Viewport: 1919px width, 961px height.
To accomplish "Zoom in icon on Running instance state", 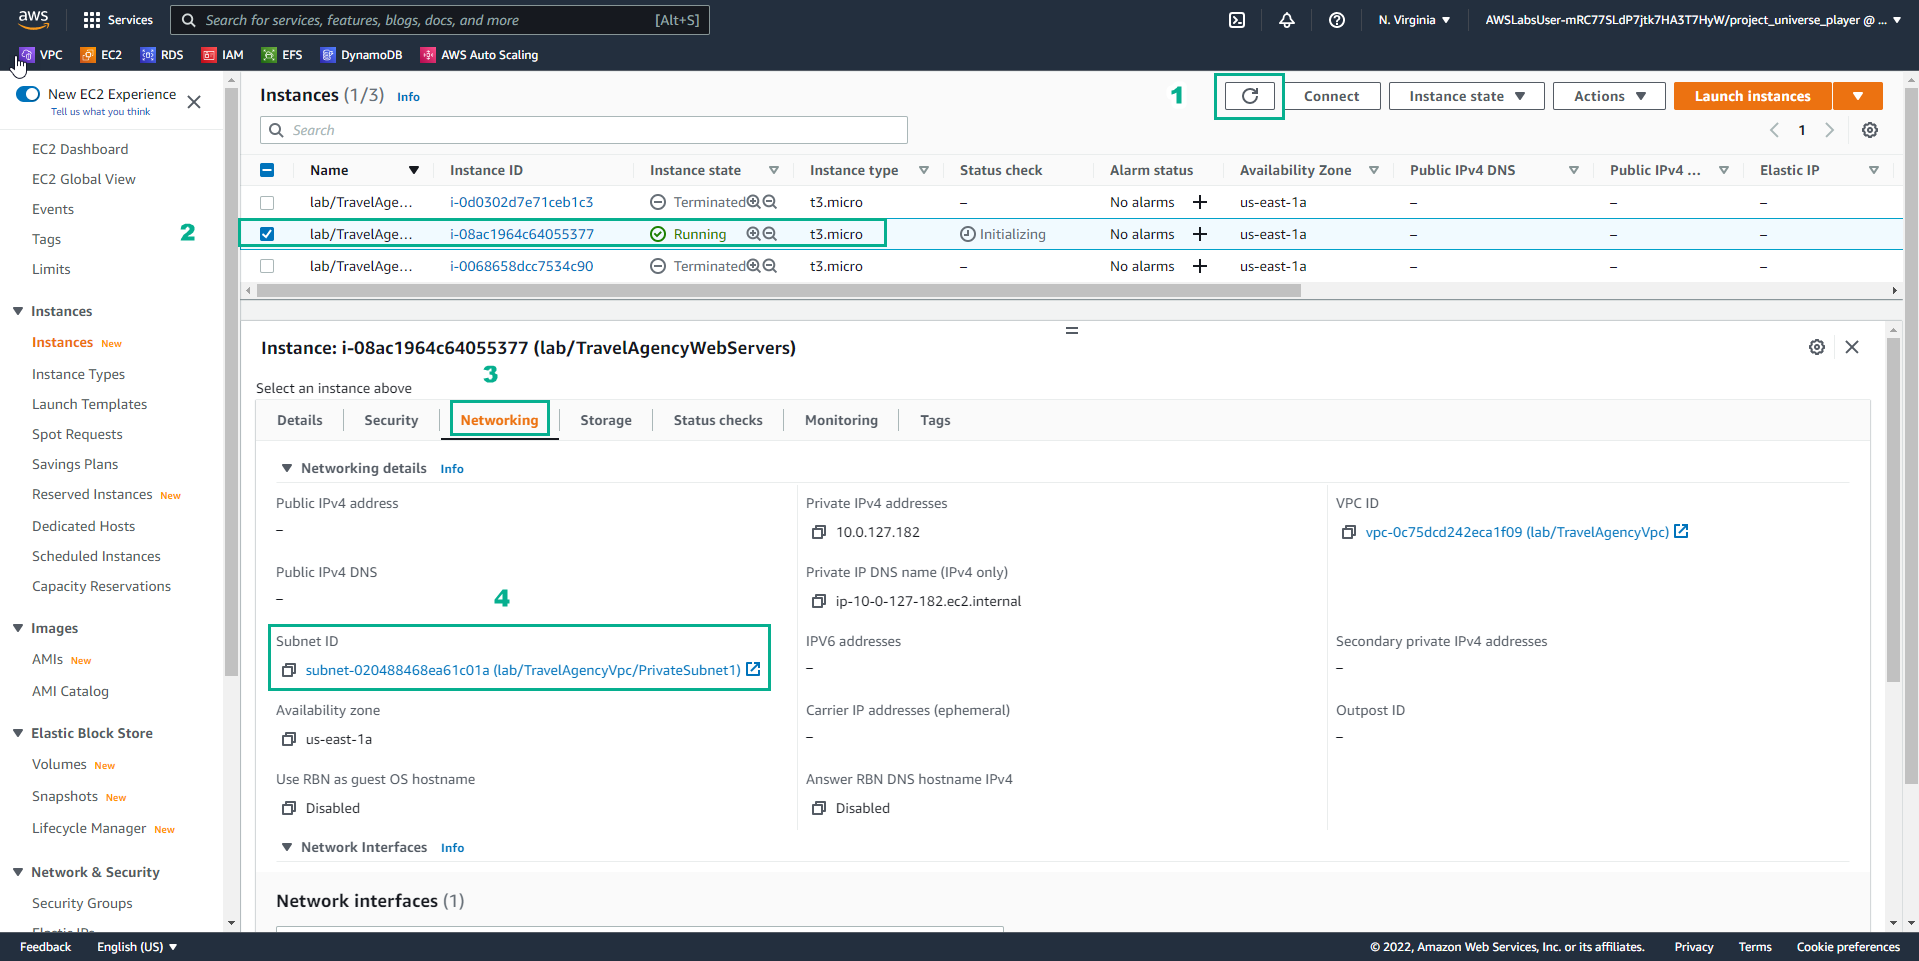I will pos(754,234).
